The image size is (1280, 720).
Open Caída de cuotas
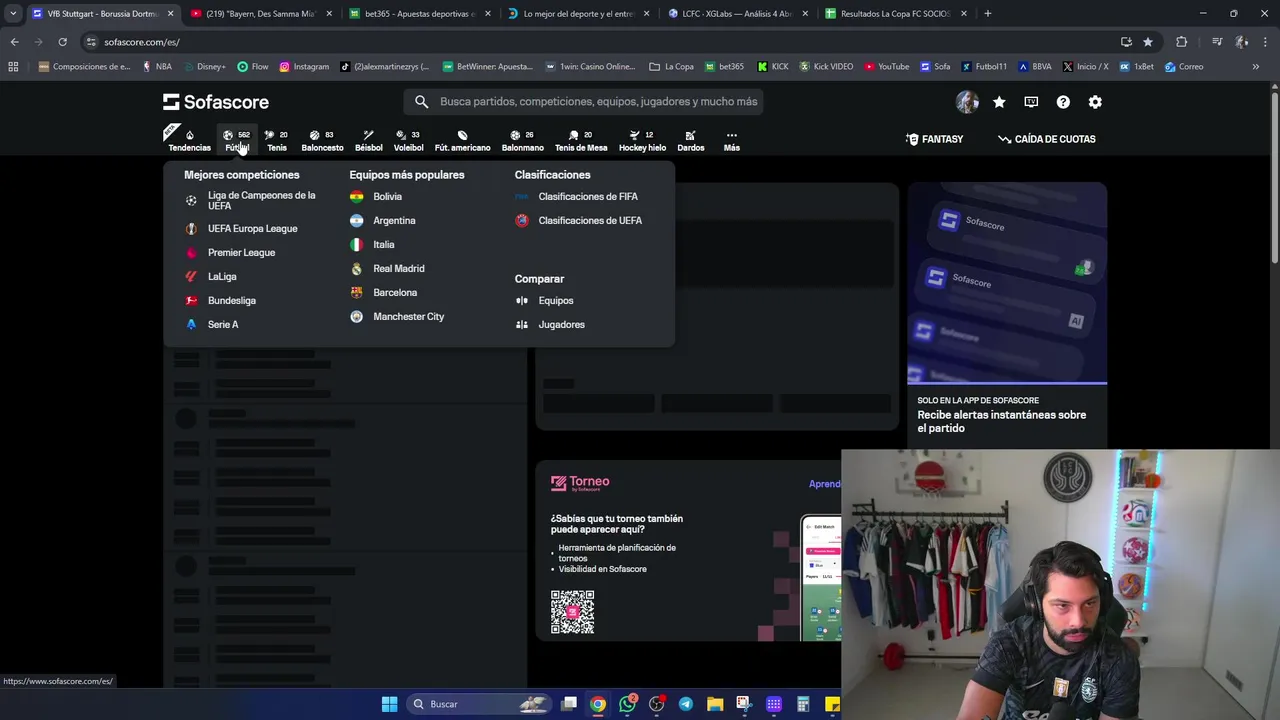pos(1047,139)
